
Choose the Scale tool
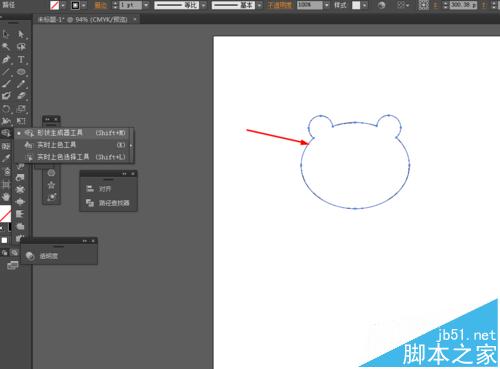(21, 109)
